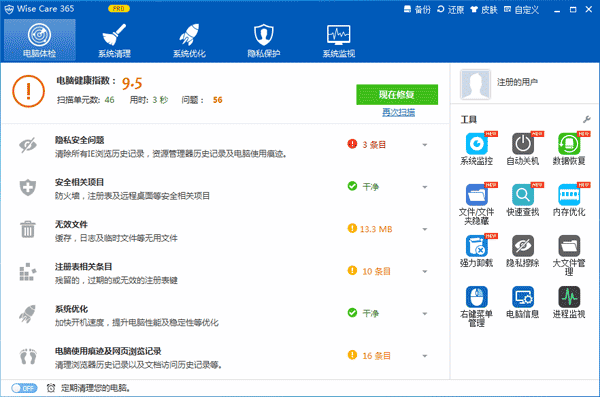
Task: Click the orange exclamation health icon
Action: (28, 91)
